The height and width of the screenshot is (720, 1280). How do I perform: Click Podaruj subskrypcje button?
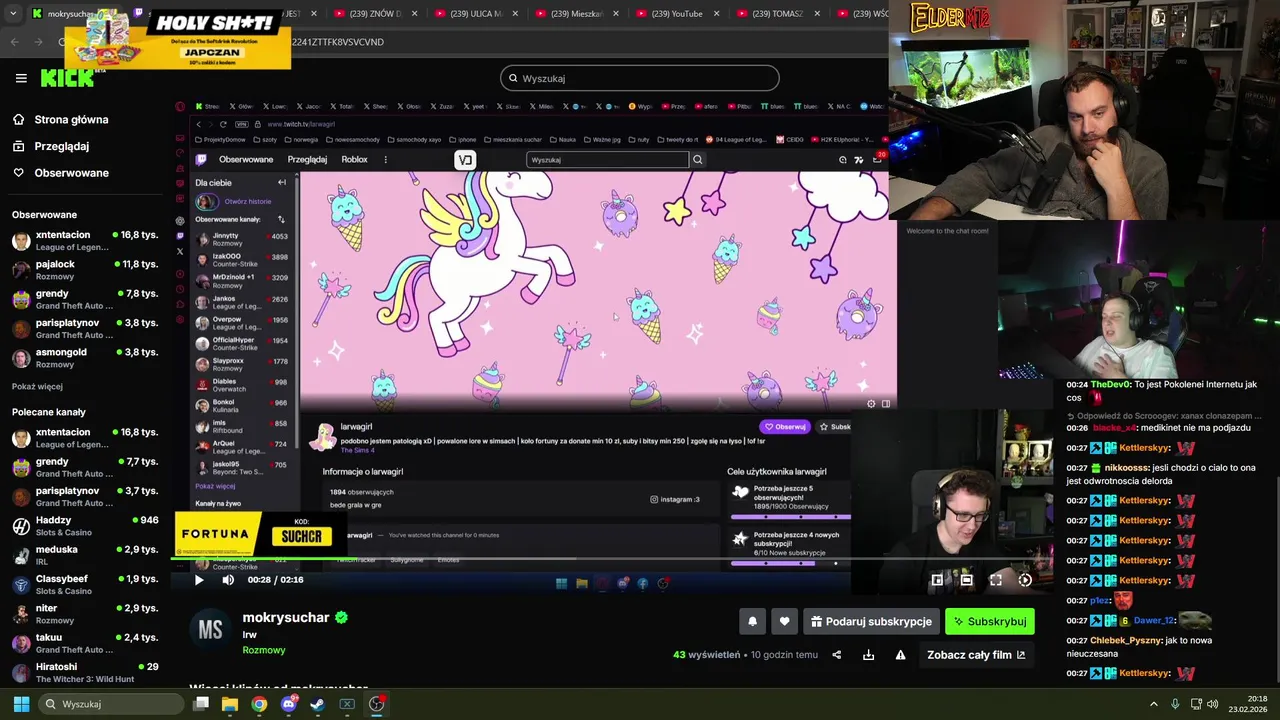point(871,621)
